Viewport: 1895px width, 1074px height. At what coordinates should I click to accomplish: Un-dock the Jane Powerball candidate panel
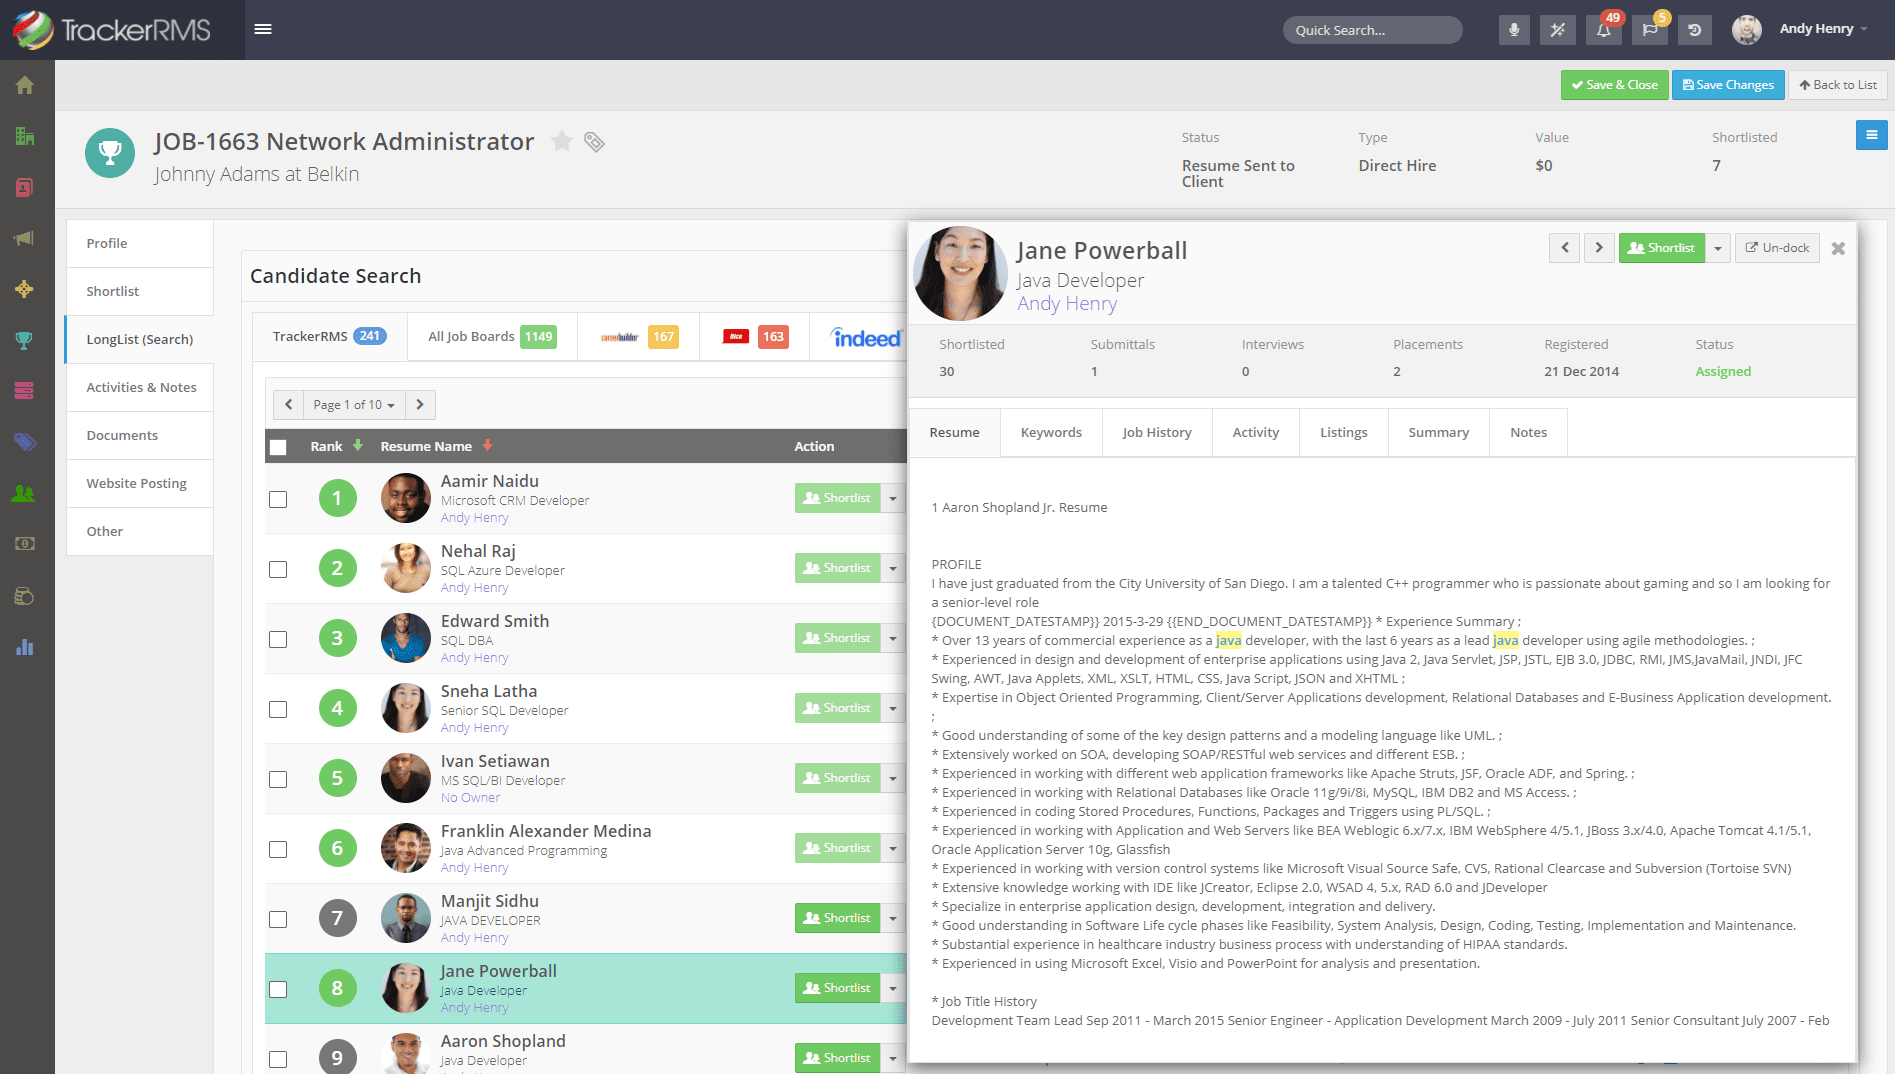pyautogui.click(x=1776, y=248)
